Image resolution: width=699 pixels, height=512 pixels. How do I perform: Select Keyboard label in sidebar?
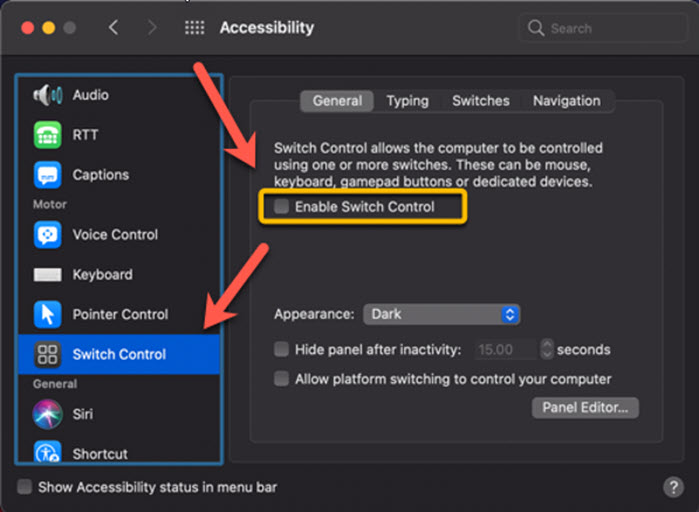(x=103, y=274)
